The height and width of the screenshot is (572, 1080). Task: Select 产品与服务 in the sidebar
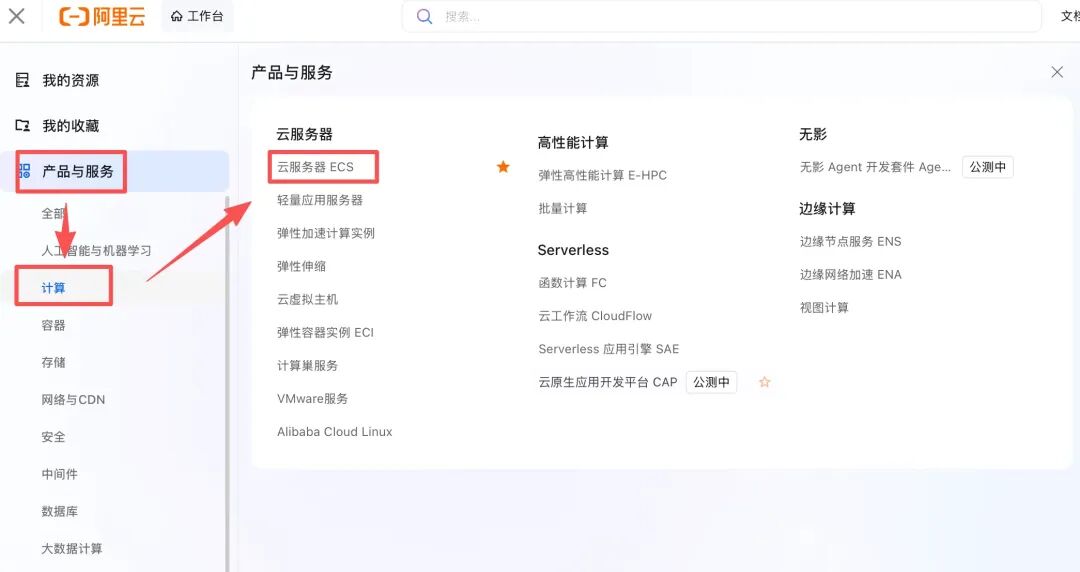click(114, 171)
